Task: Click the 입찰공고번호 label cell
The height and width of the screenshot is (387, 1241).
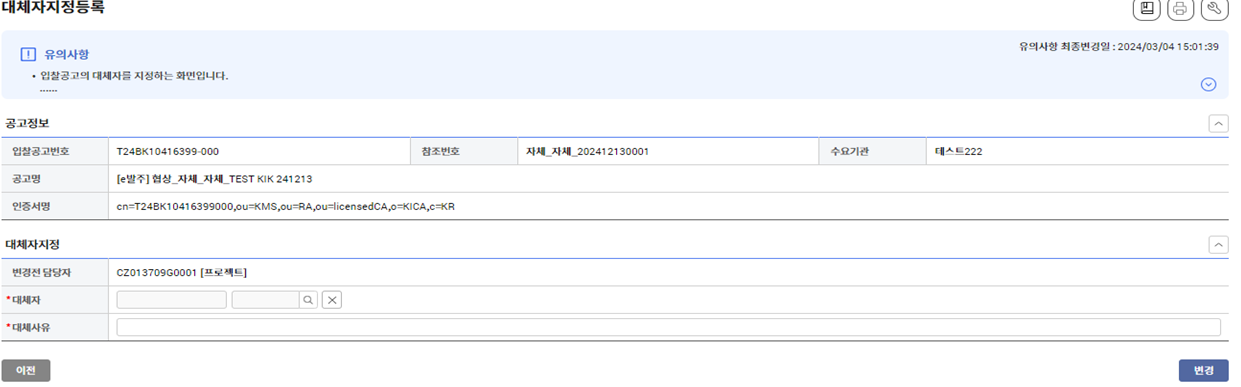Action: (55, 152)
